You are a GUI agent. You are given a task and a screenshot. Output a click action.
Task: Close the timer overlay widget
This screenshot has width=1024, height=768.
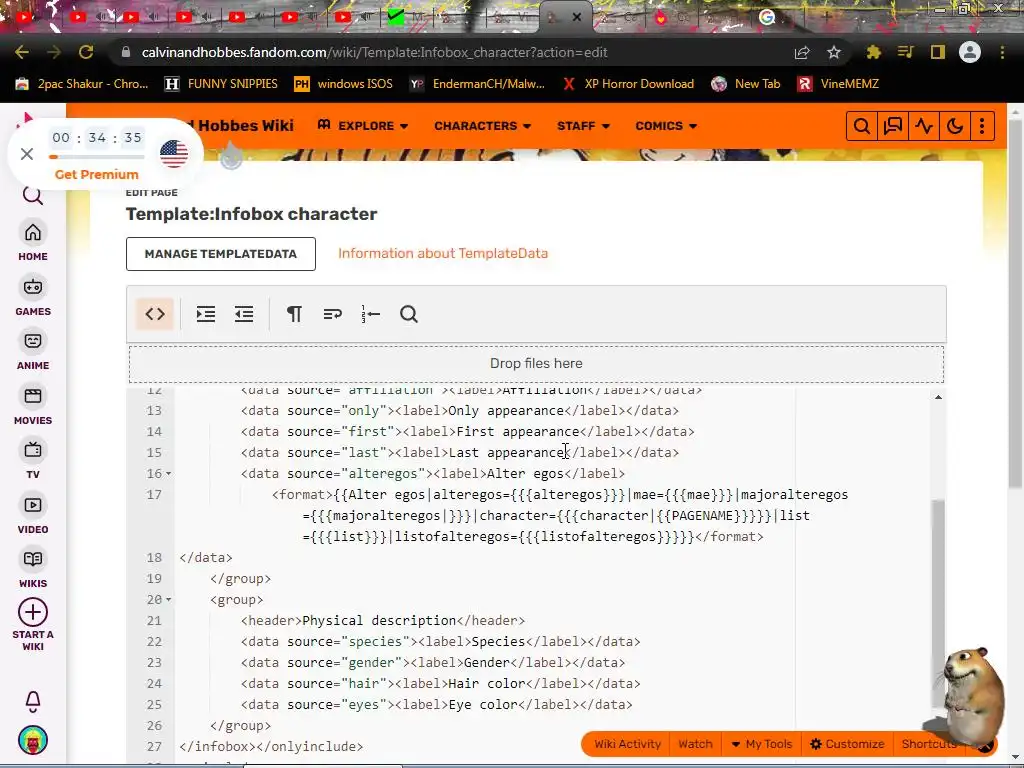[x=27, y=154]
